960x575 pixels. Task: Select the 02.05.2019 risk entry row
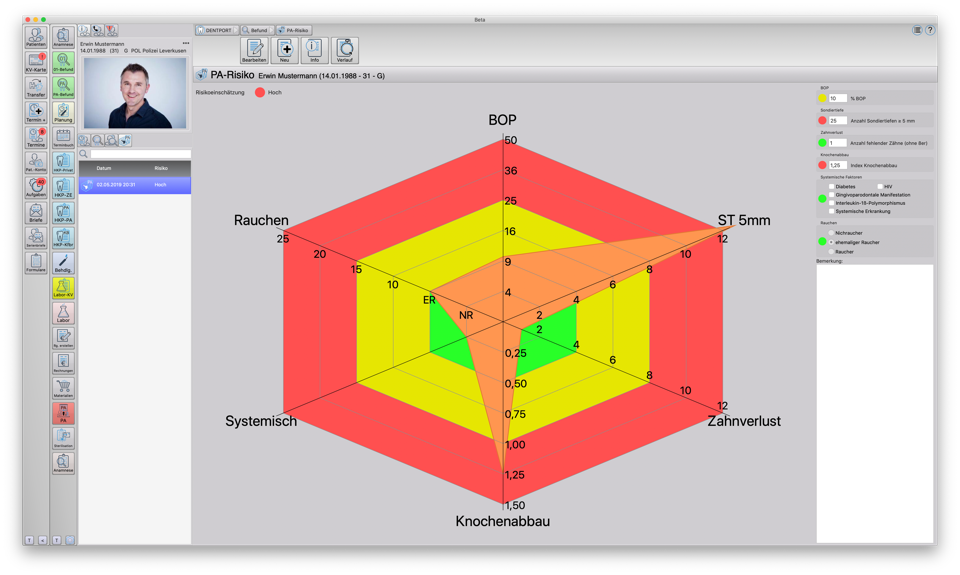pyautogui.click(x=134, y=185)
